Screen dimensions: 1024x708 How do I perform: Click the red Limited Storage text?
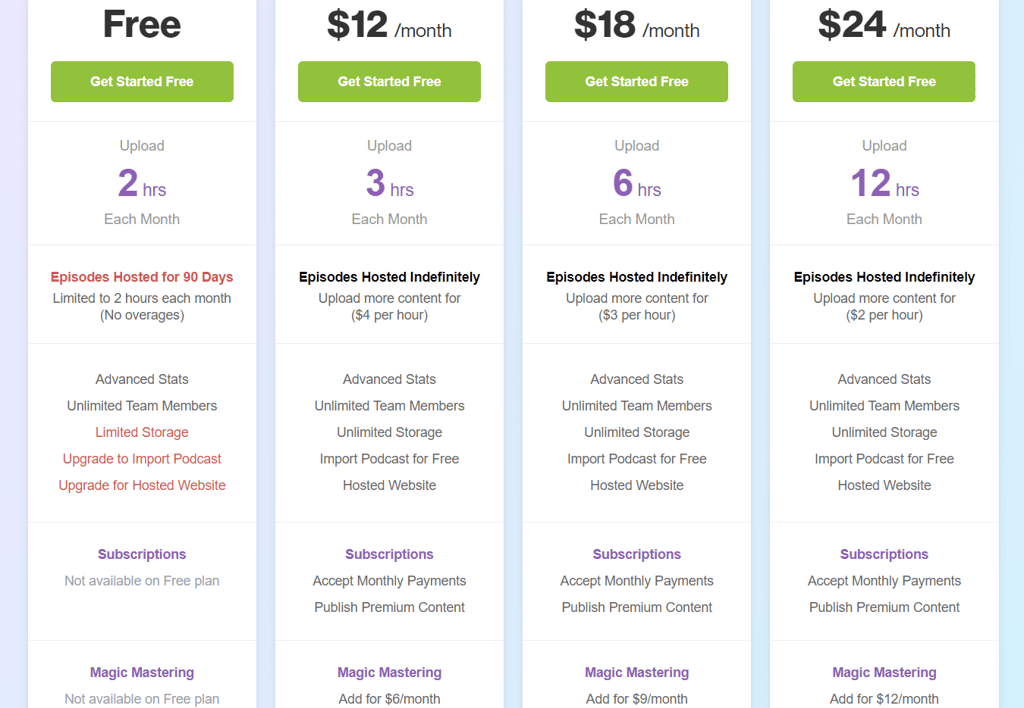142,432
